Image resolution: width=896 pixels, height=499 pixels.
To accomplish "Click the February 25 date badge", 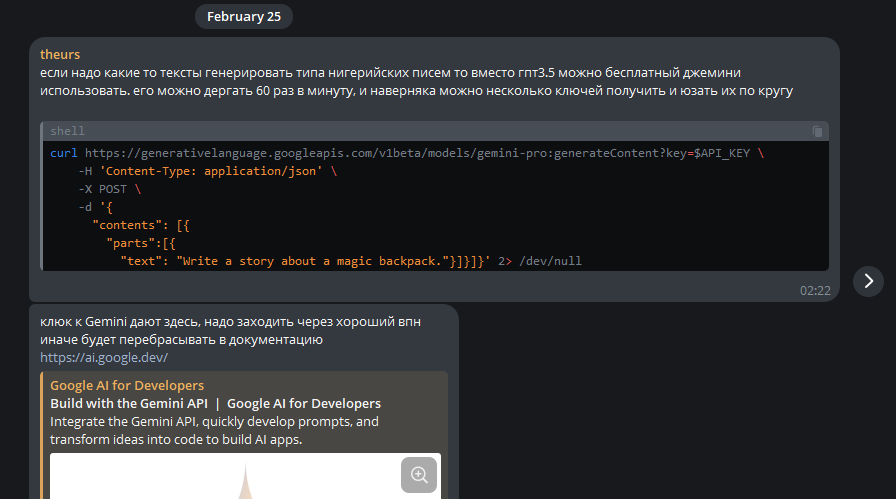I will coord(244,17).
